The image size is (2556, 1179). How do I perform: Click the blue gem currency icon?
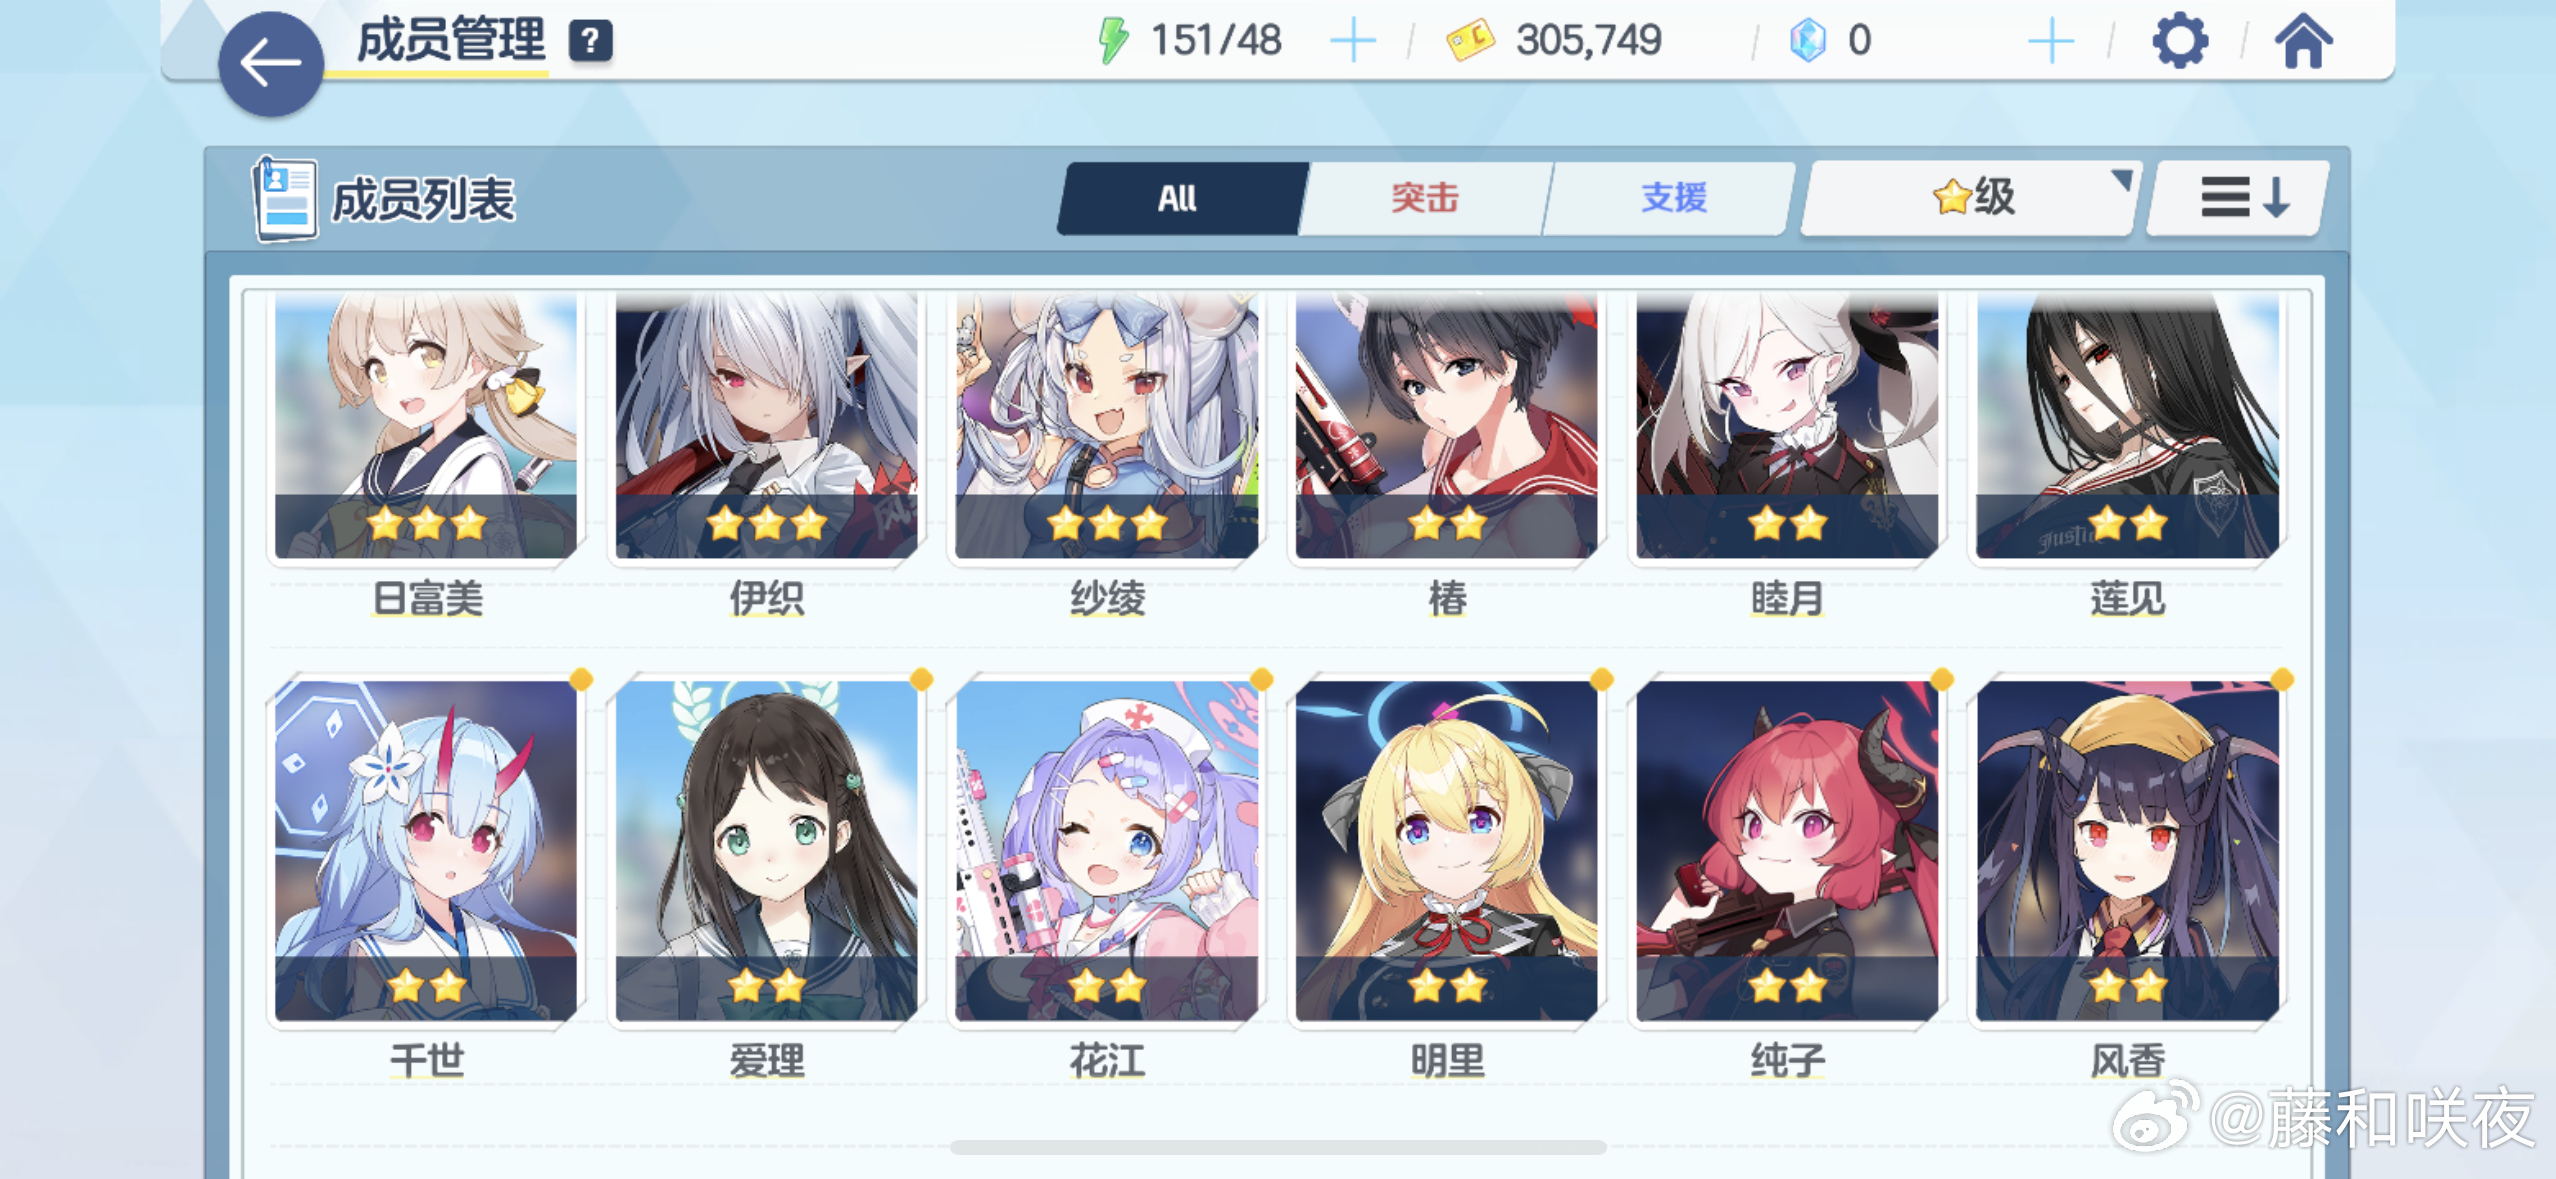pyautogui.click(x=1808, y=41)
